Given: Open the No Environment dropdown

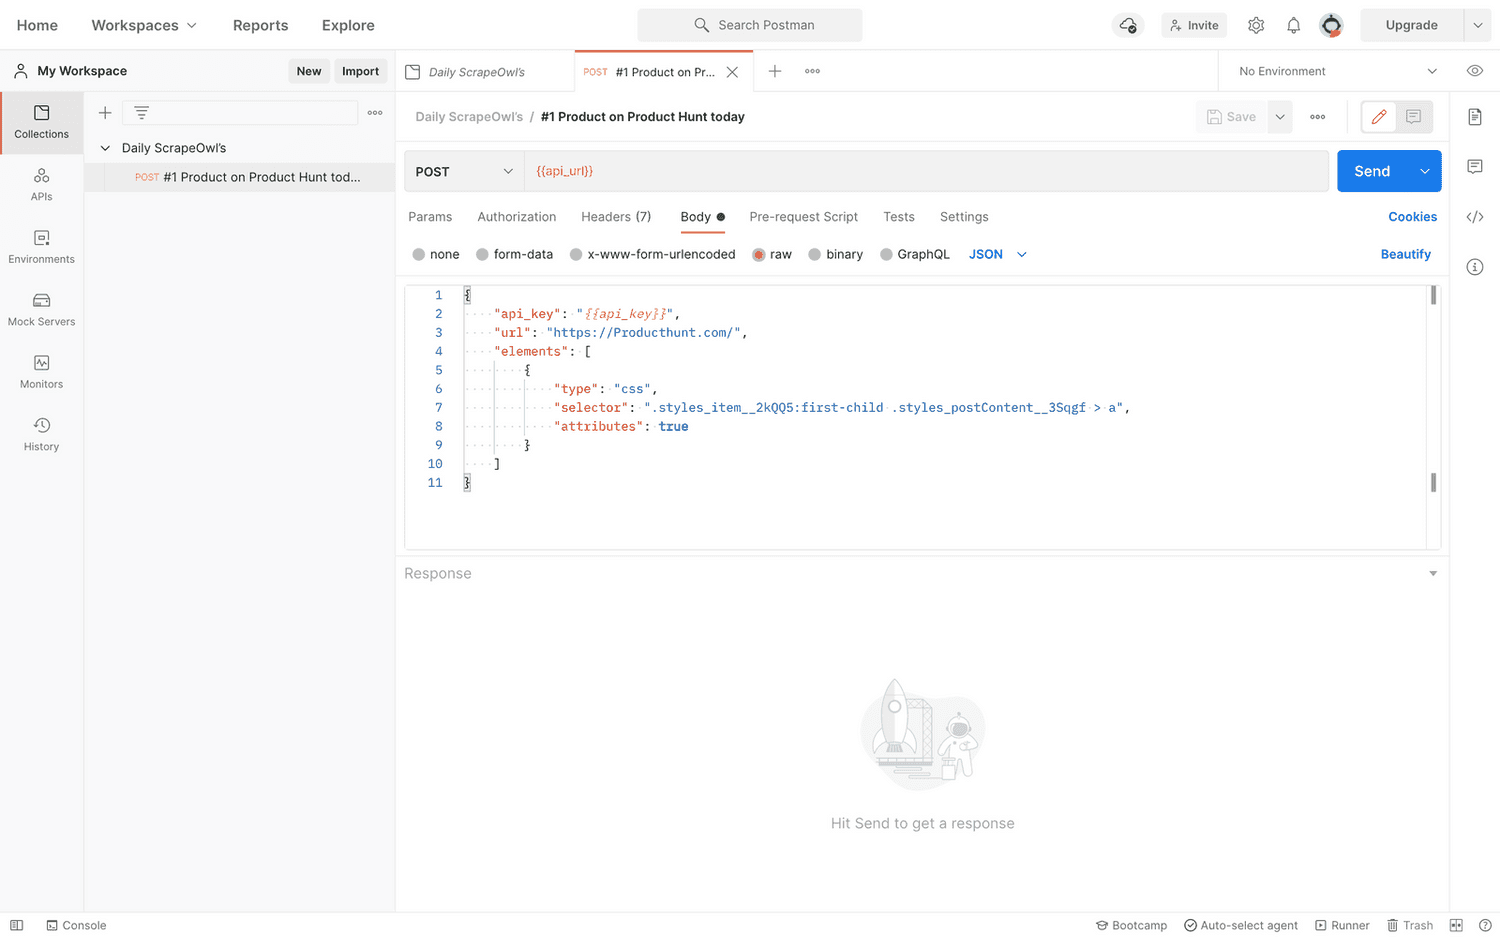Looking at the screenshot, I should [1335, 71].
